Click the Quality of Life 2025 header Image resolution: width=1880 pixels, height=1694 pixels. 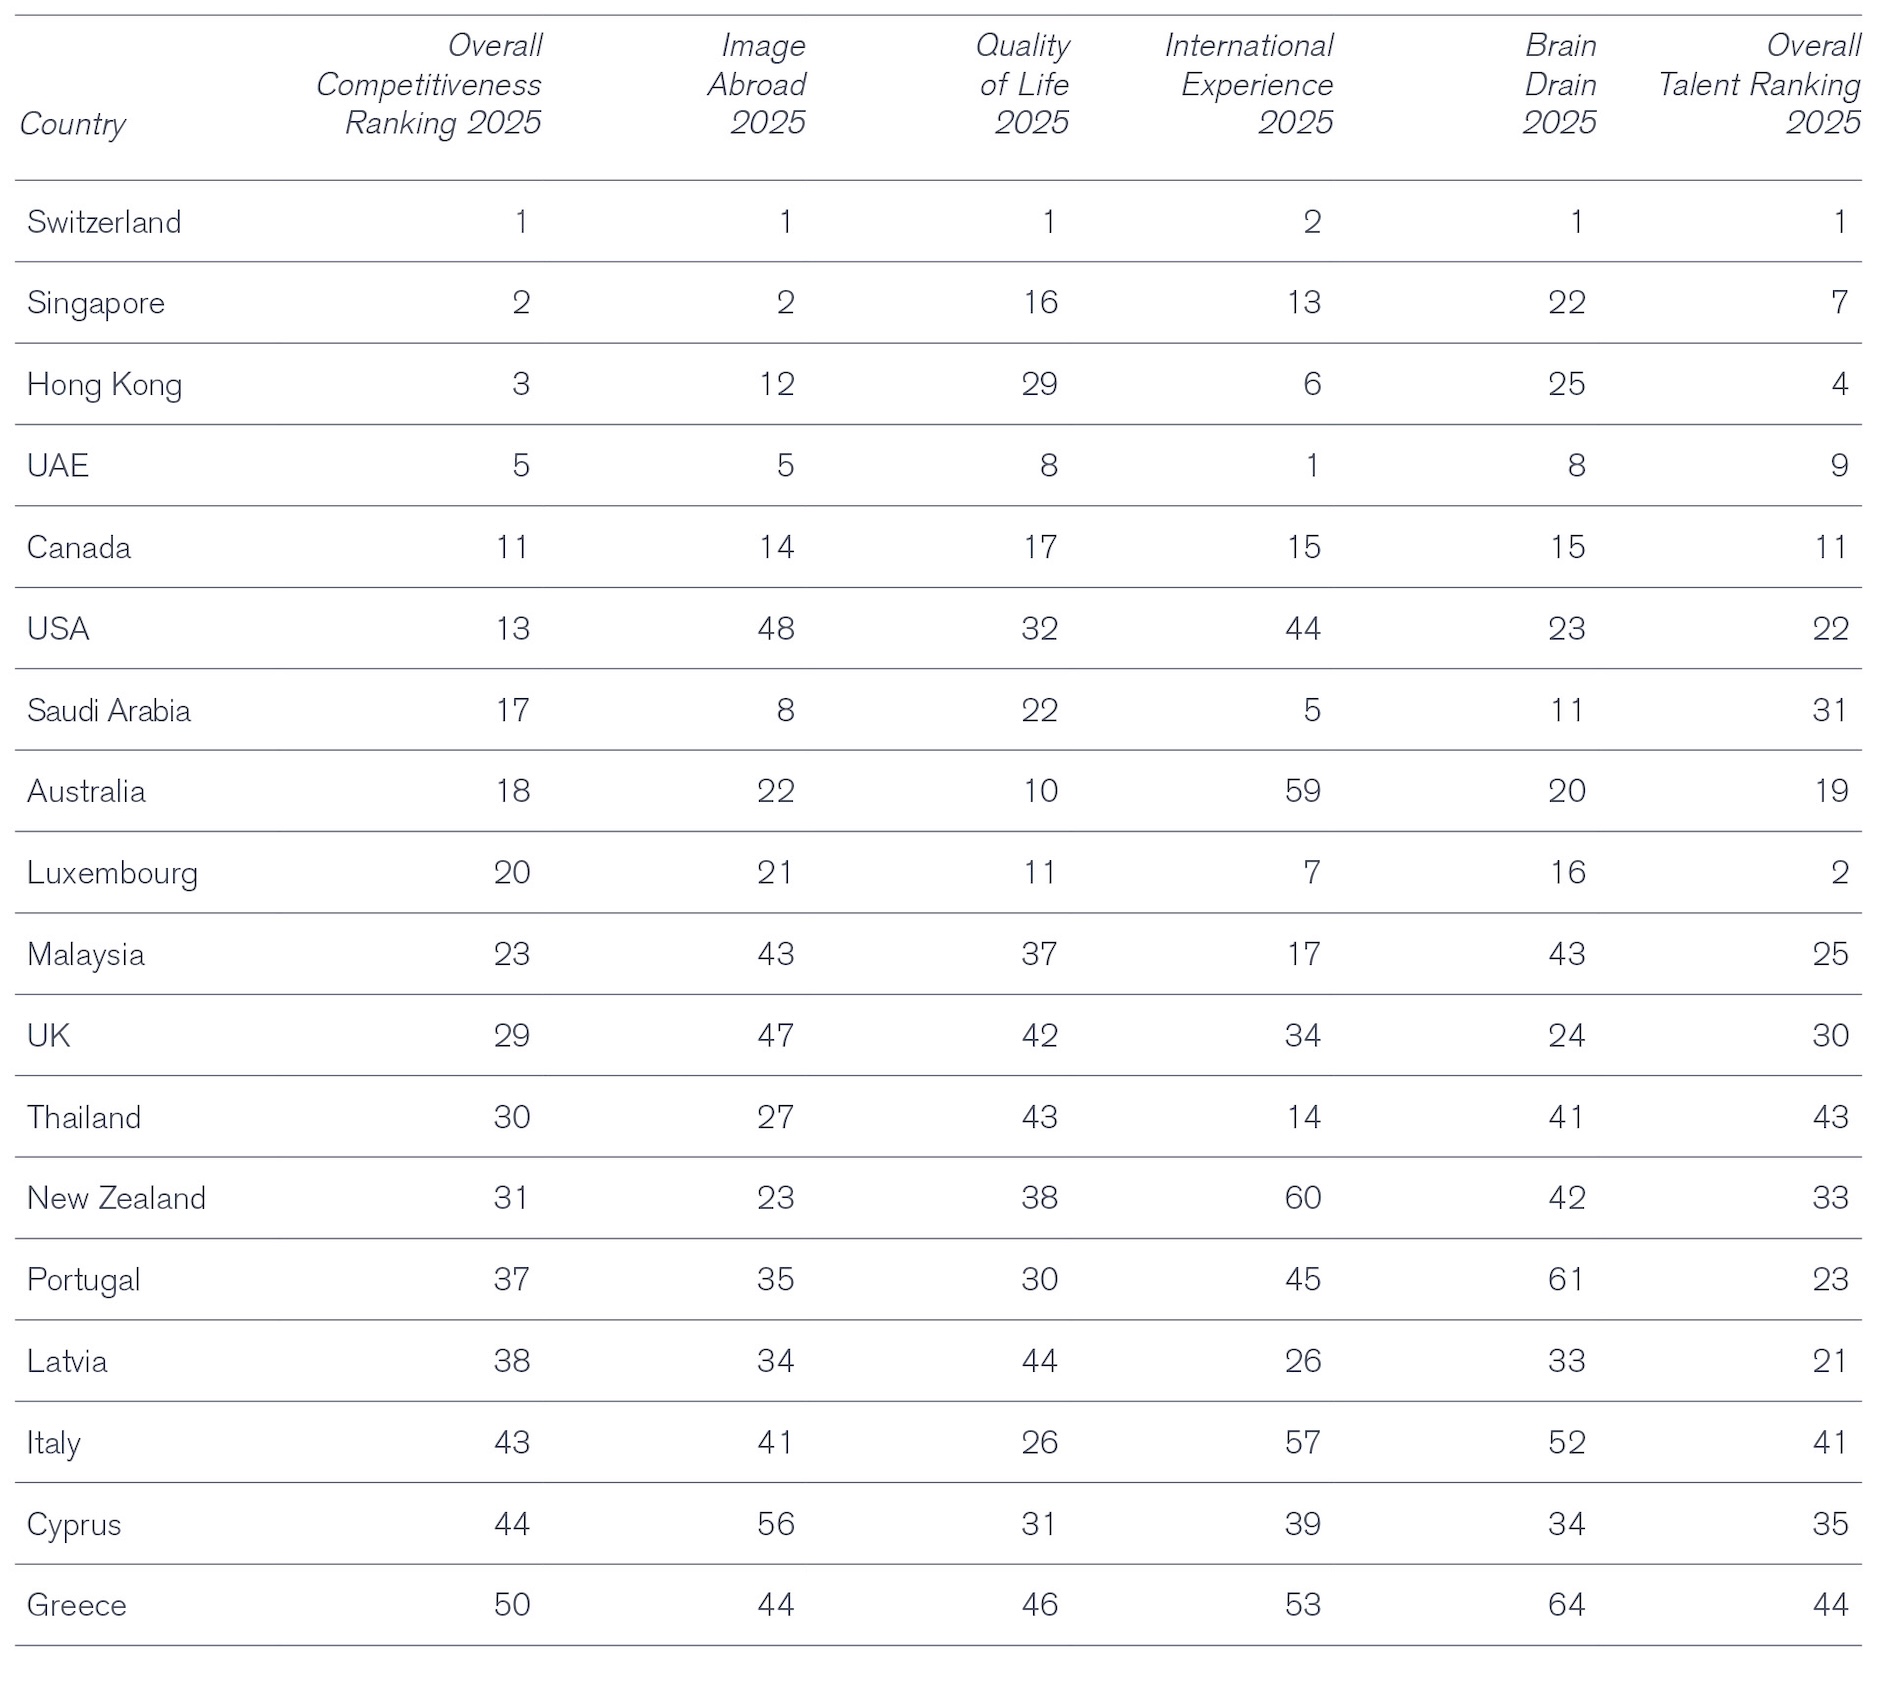coord(1023,85)
